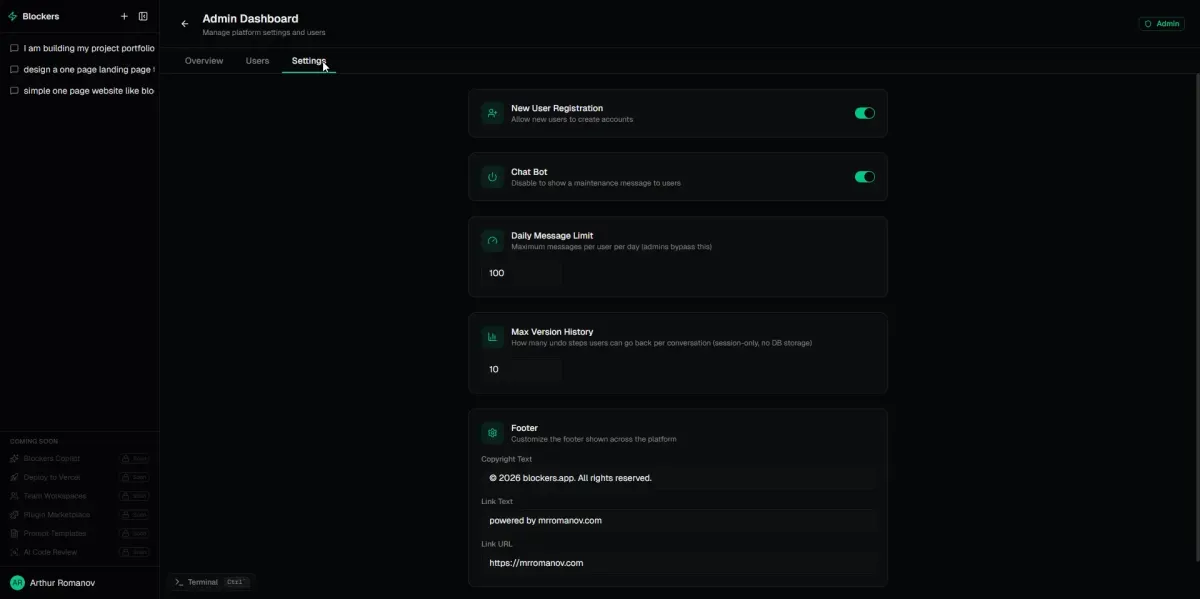Click the Admin badge in top right
Viewport: 1200px width, 599px height.
(x=1161, y=23)
